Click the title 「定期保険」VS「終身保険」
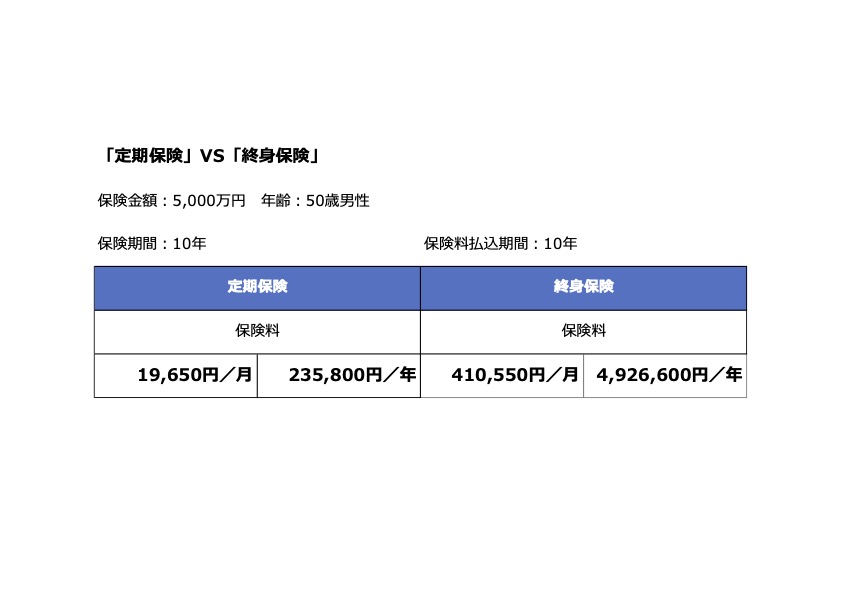 (x=211, y=156)
